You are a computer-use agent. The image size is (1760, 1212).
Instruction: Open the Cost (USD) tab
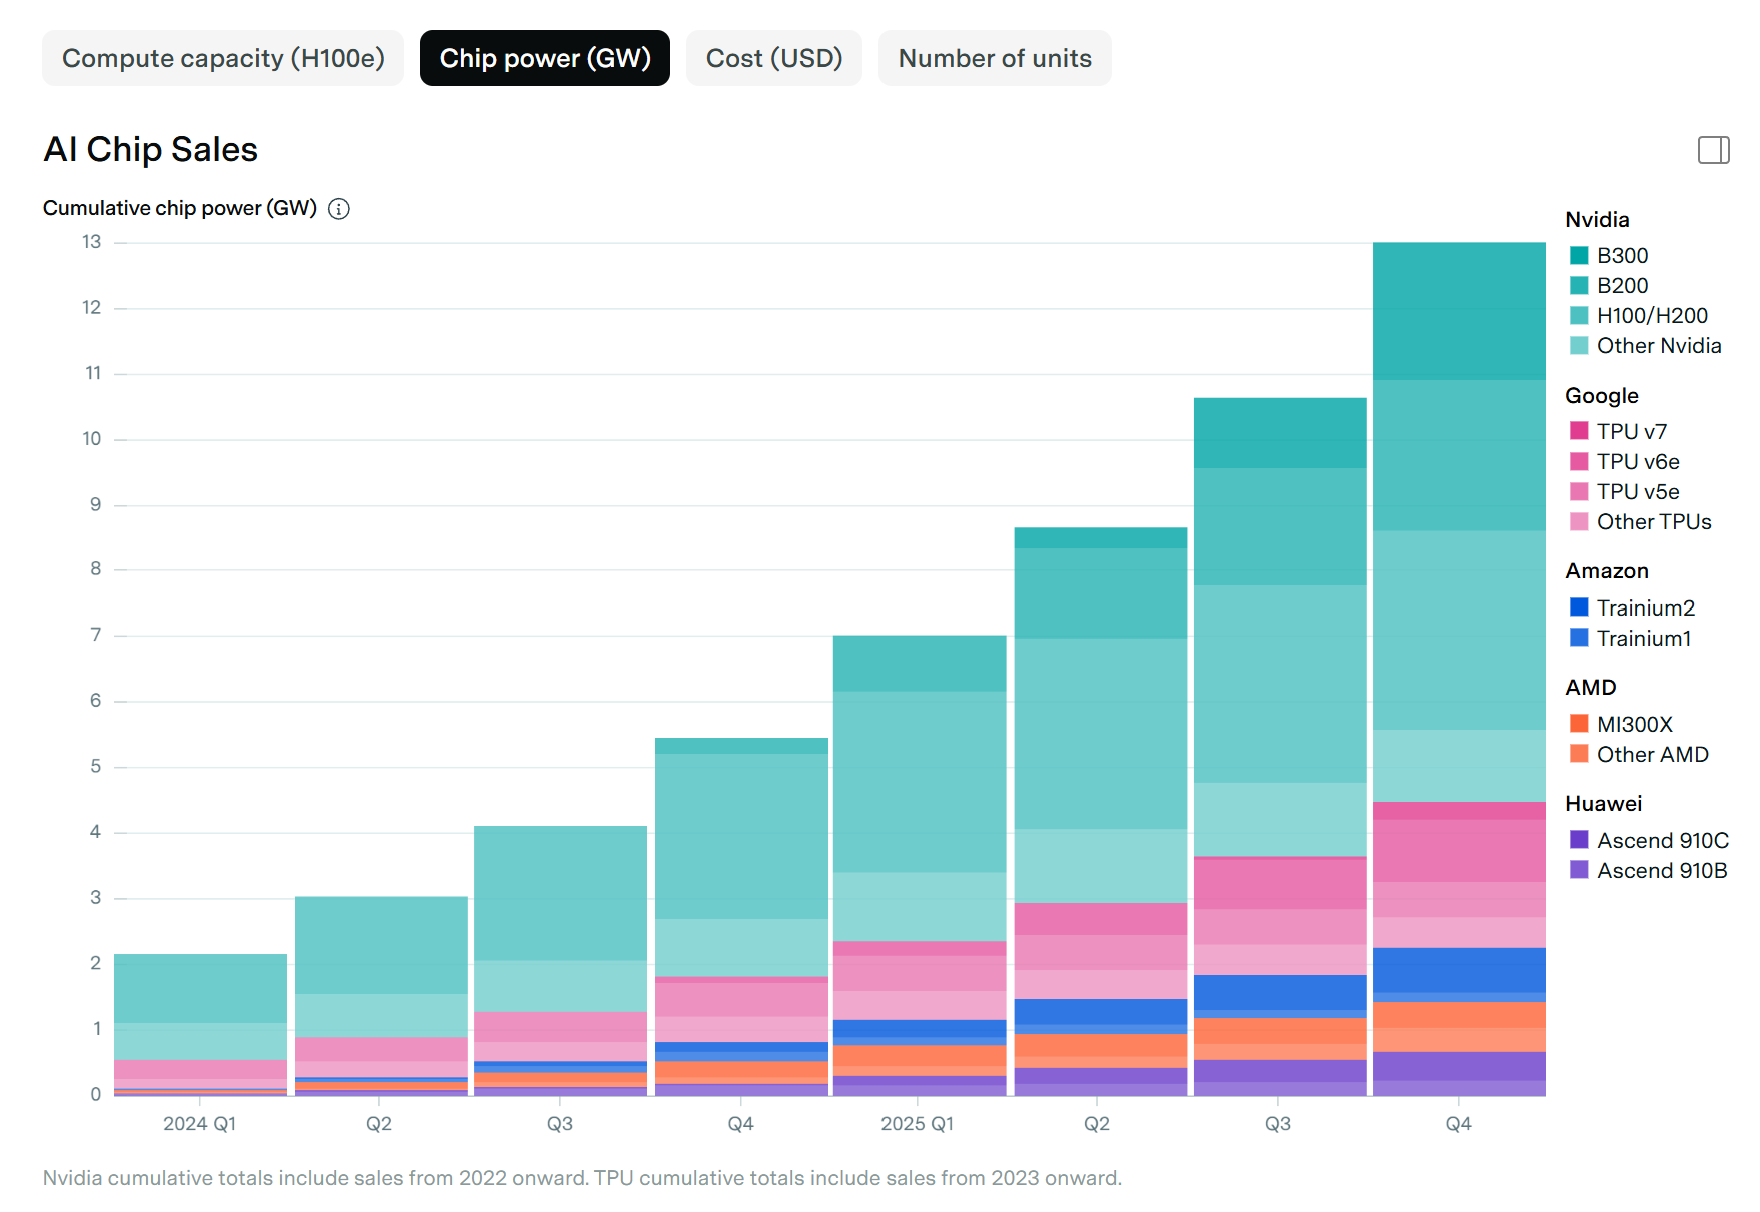point(773,58)
